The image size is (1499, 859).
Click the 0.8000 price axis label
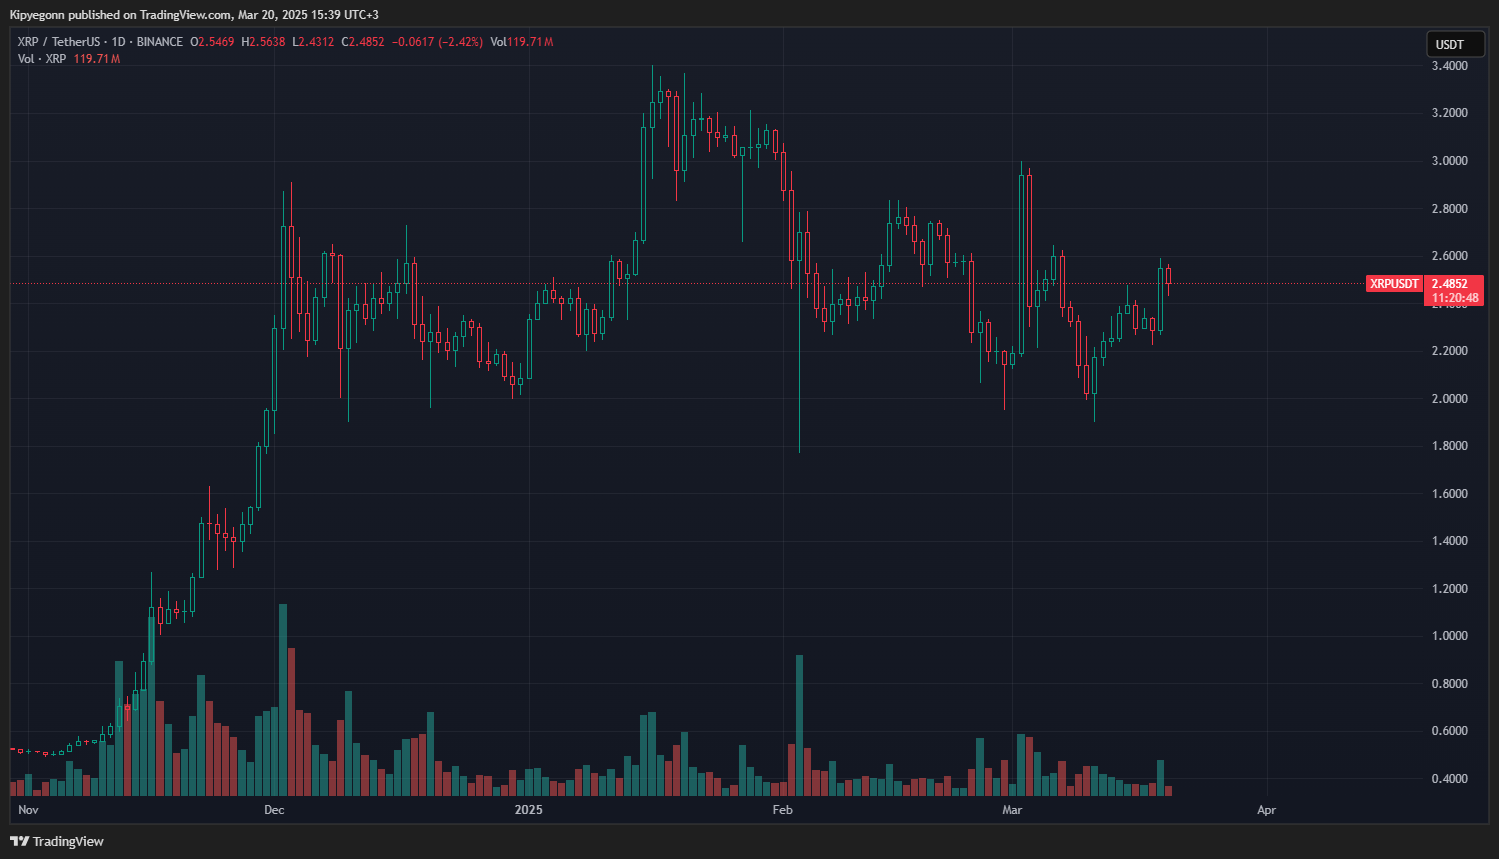1450,684
